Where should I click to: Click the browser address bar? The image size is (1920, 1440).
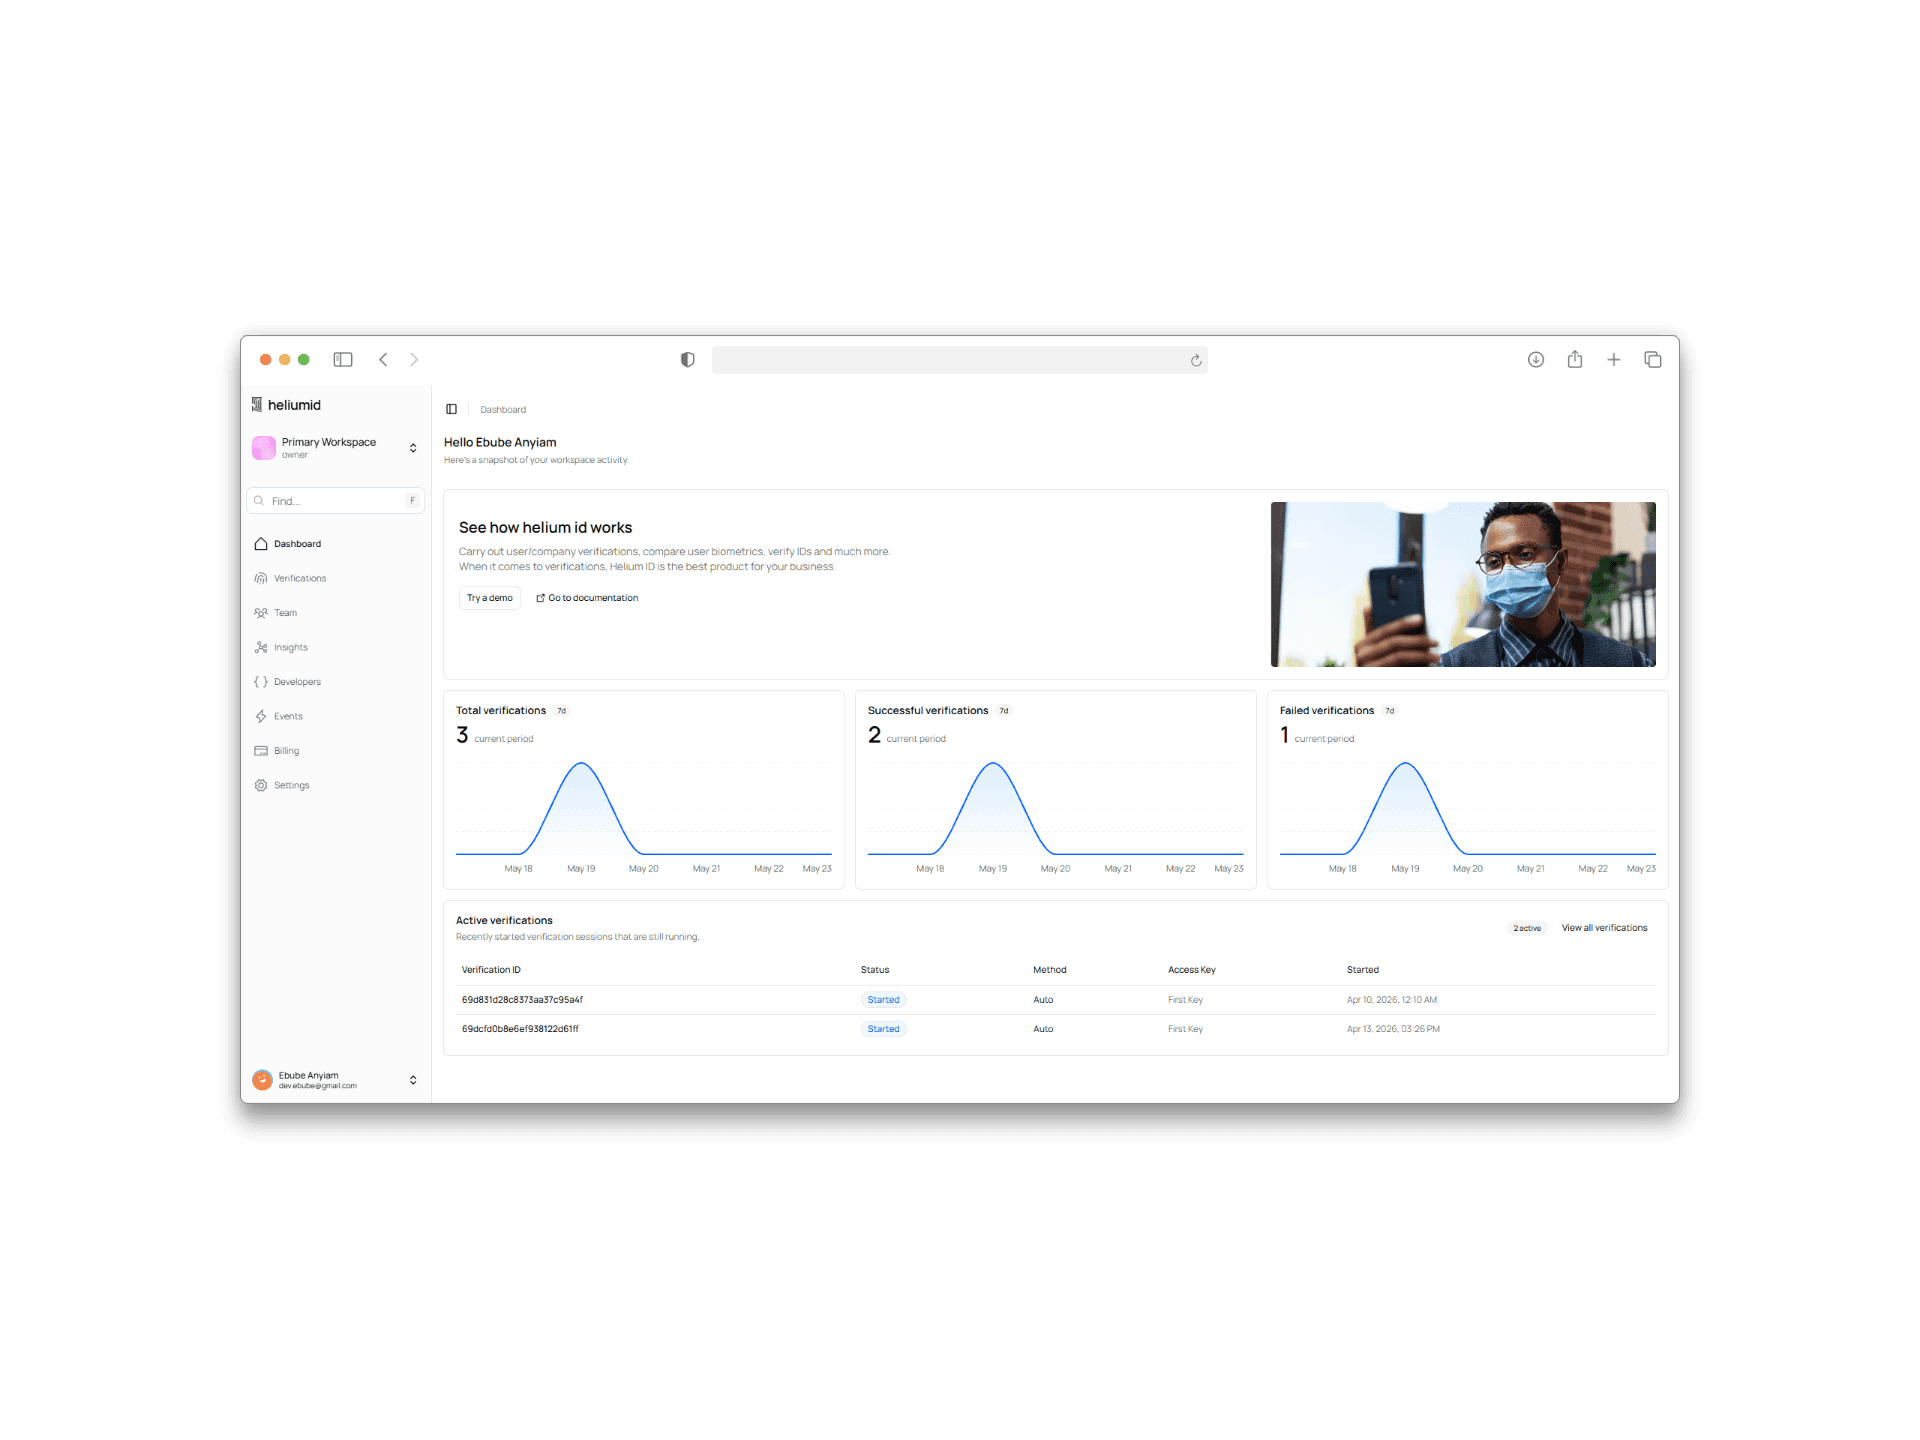[x=960, y=360]
